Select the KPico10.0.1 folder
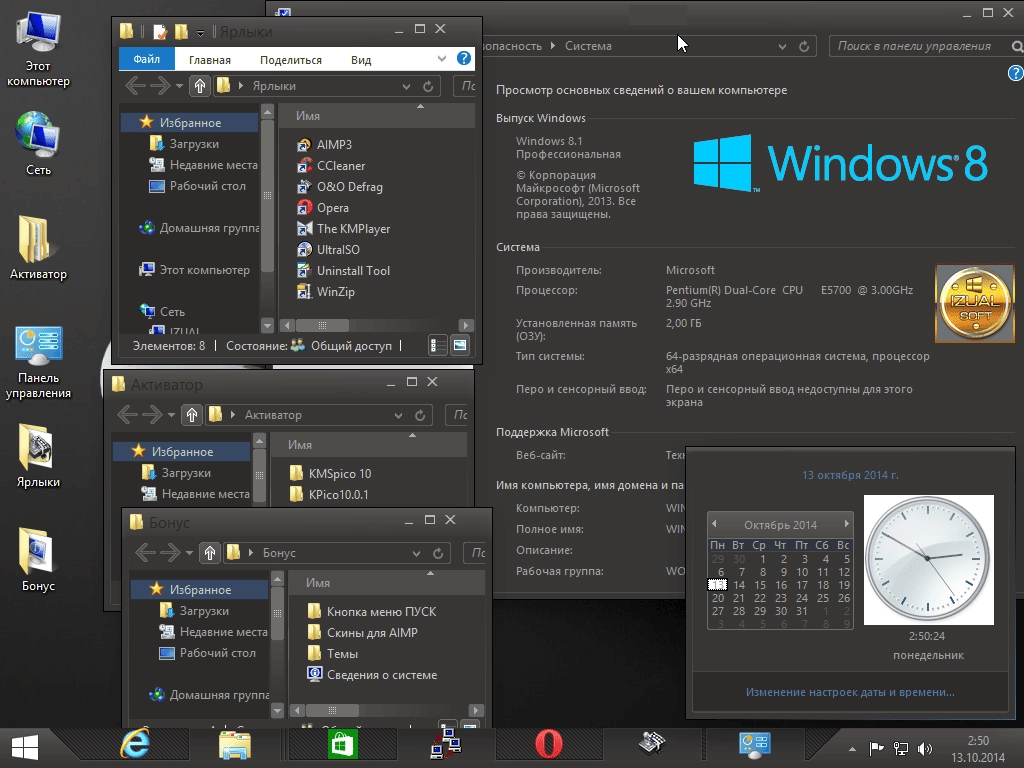The image size is (1024, 768). click(x=328, y=494)
